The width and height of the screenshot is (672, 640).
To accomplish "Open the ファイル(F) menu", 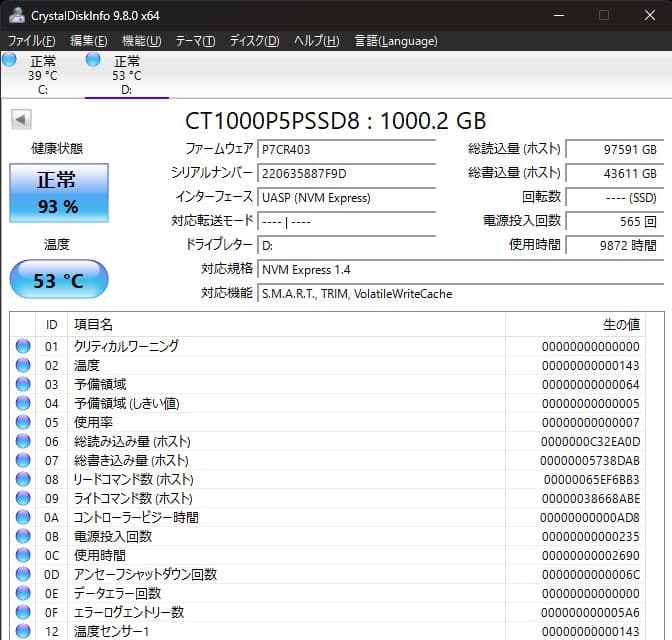I will click(31, 41).
